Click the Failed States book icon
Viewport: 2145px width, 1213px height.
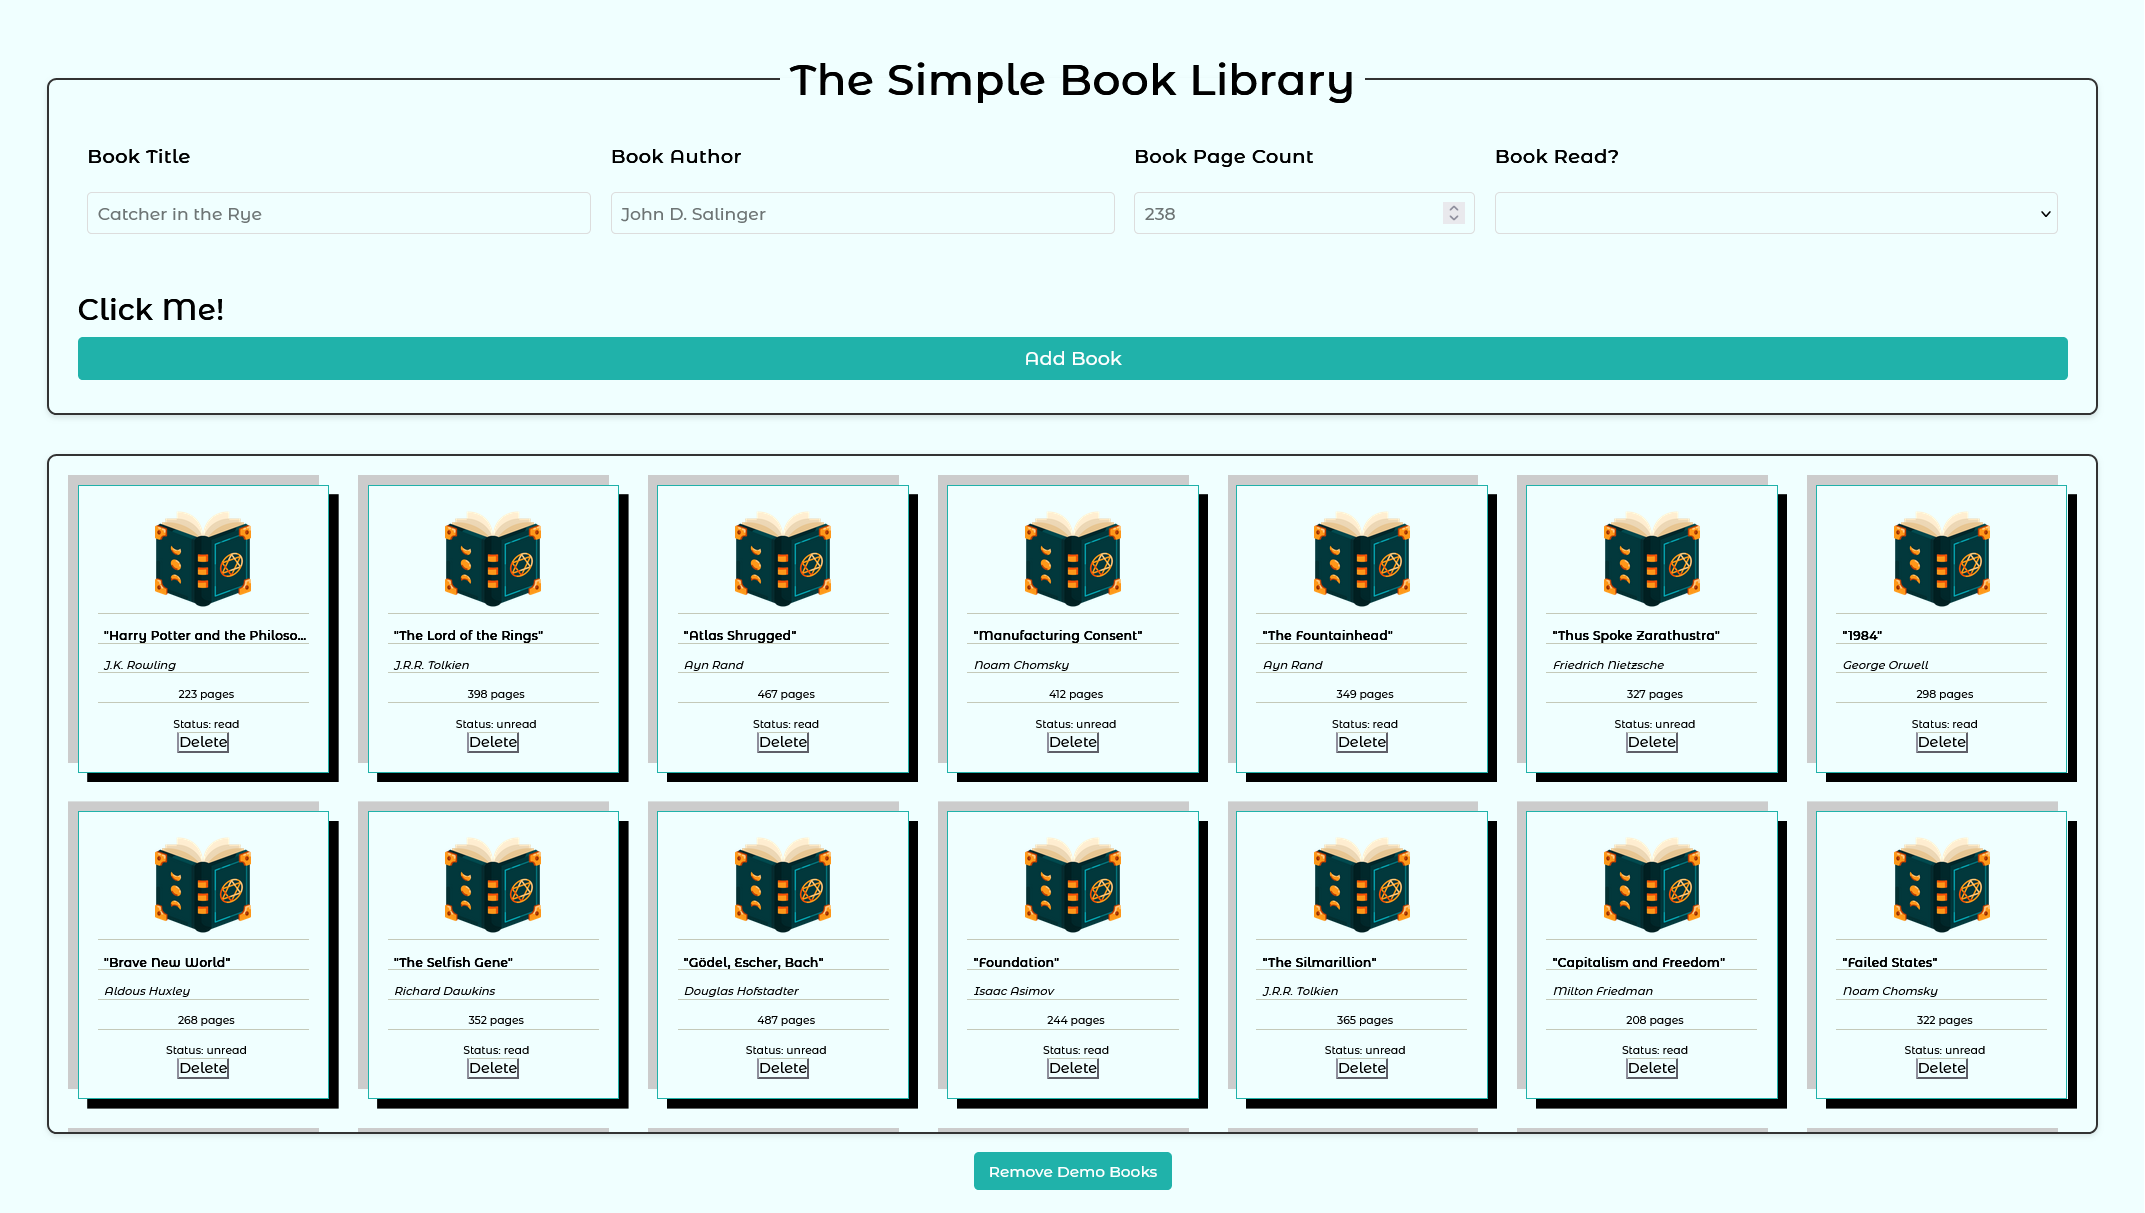pyautogui.click(x=1941, y=886)
